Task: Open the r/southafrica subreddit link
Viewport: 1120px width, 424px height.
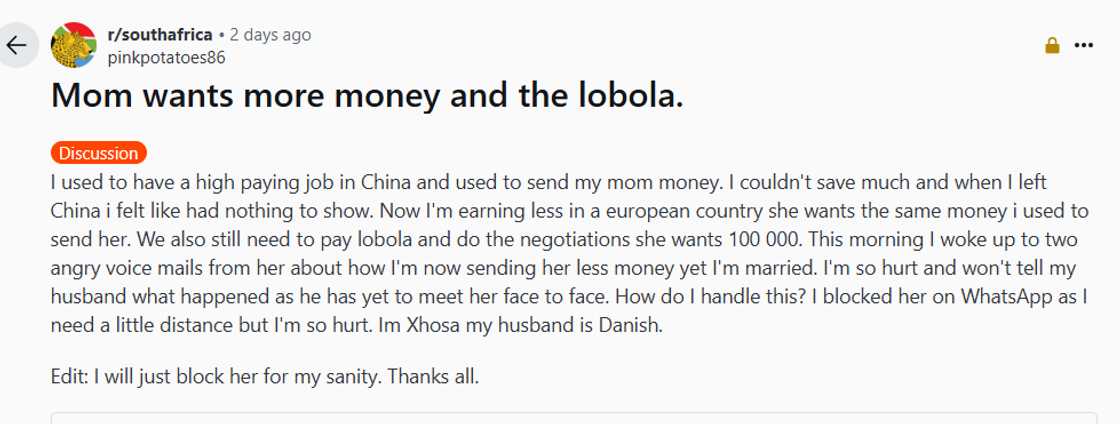Action: [160, 35]
